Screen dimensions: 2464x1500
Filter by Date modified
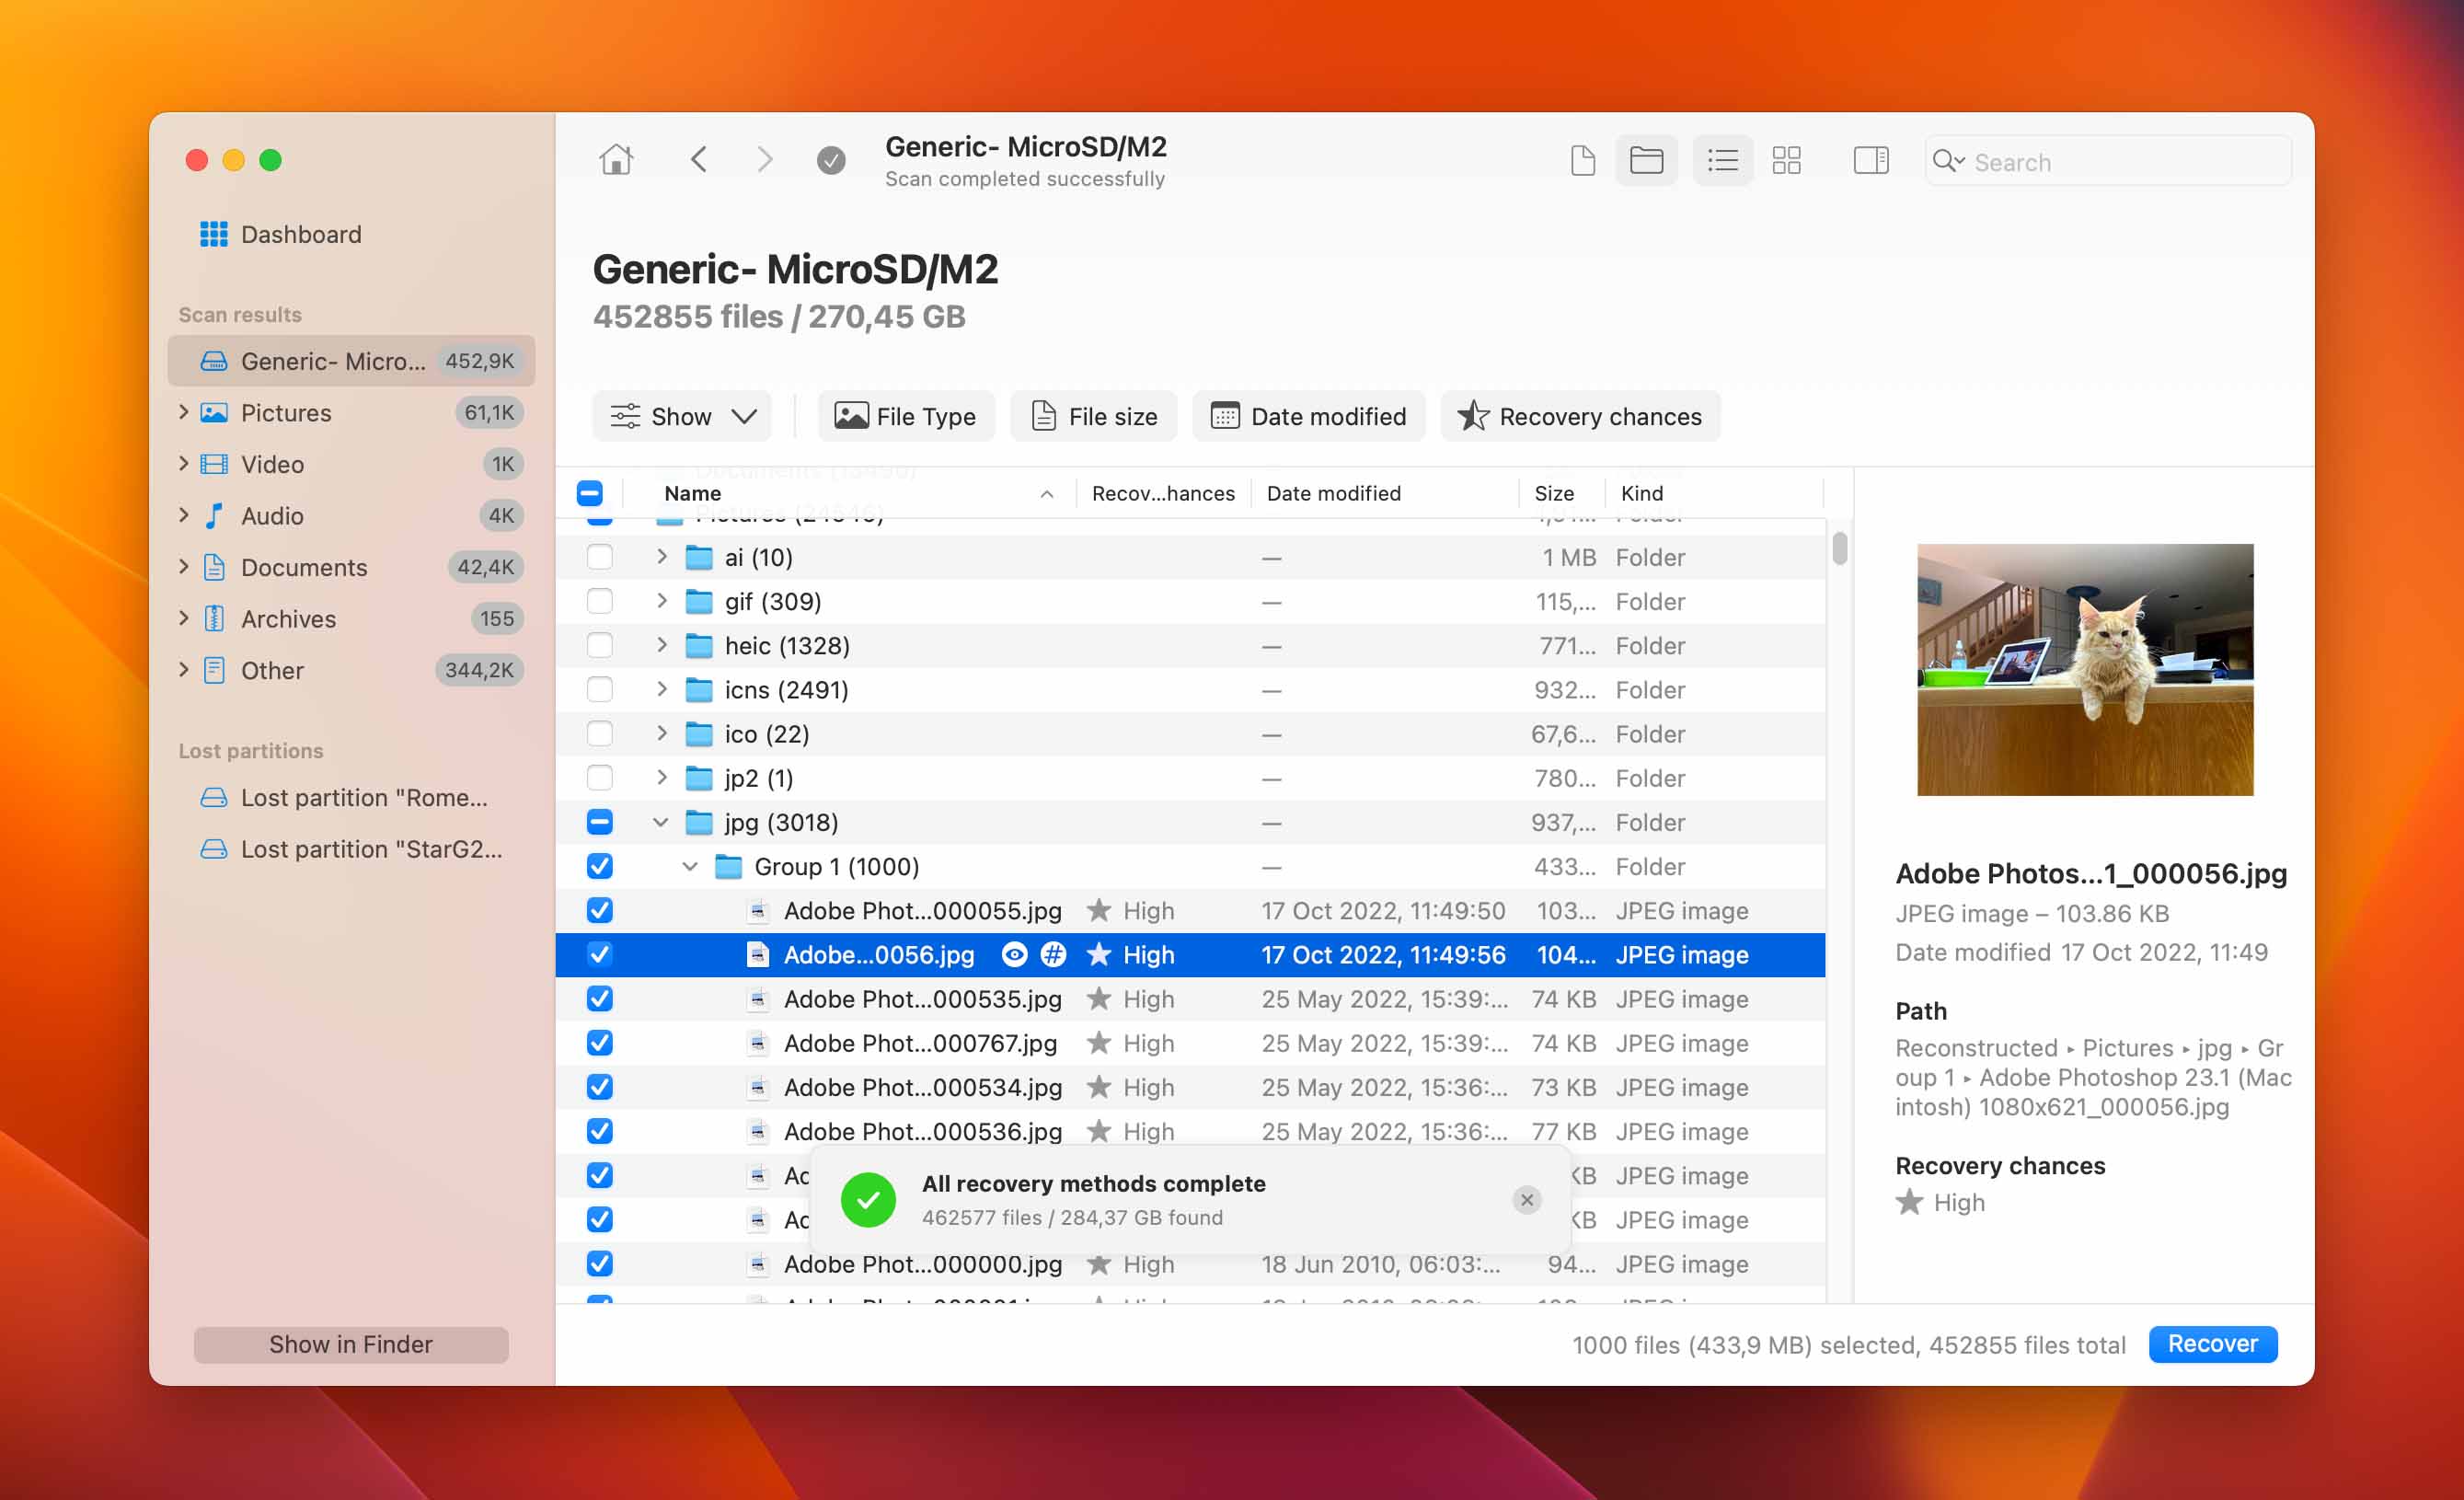coord(1309,416)
